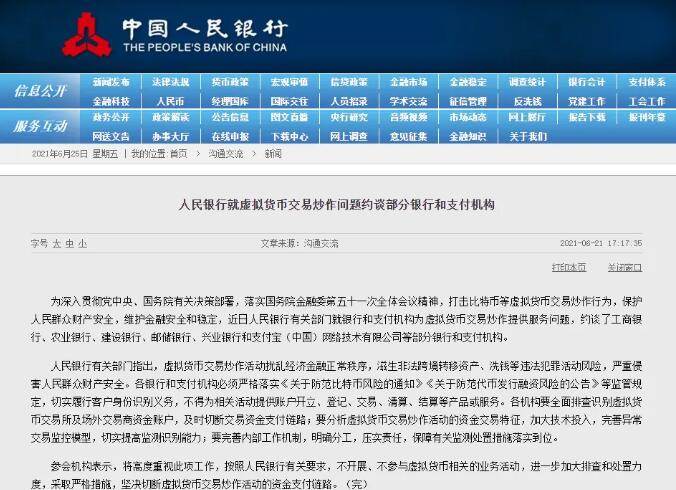Open the 货币政策 navigation item
The width and height of the screenshot is (676, 490).
click(x=230, y=82)
